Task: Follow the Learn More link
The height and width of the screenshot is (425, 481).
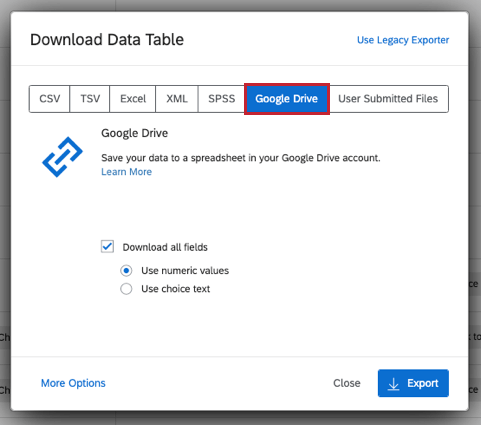Action: (126, 172)
